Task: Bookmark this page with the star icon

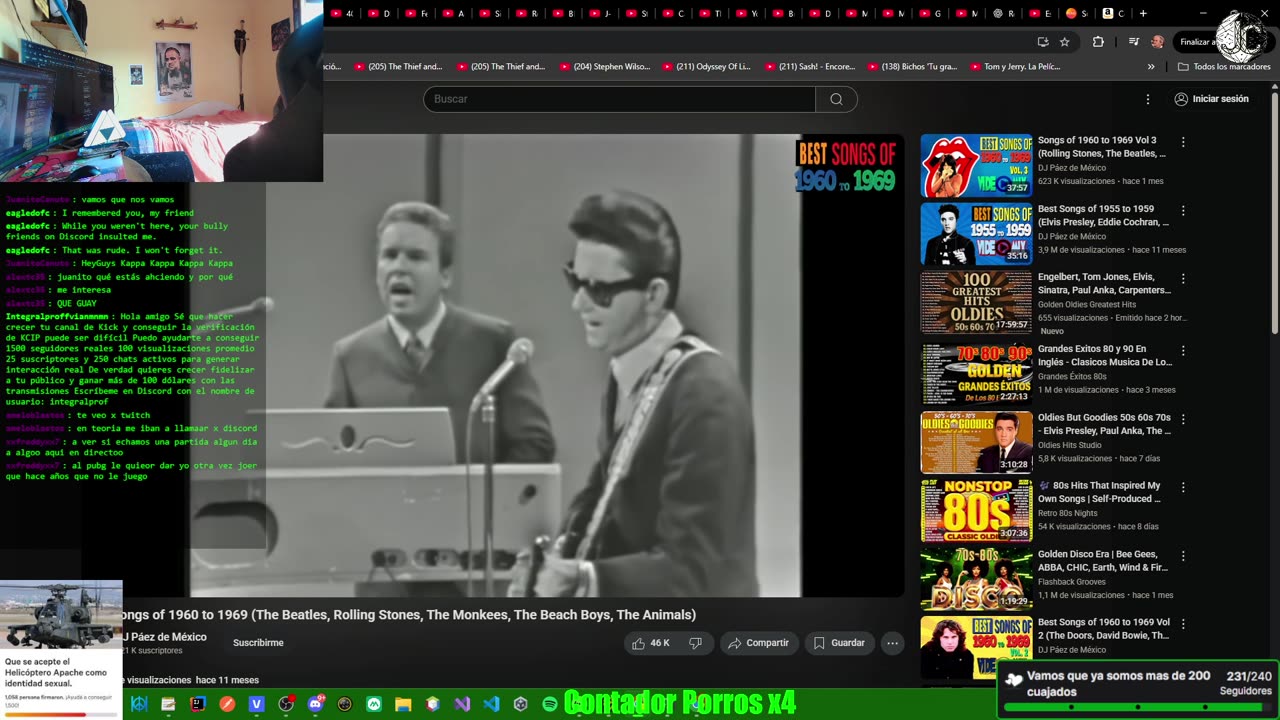Action: tap(1065, 42)
